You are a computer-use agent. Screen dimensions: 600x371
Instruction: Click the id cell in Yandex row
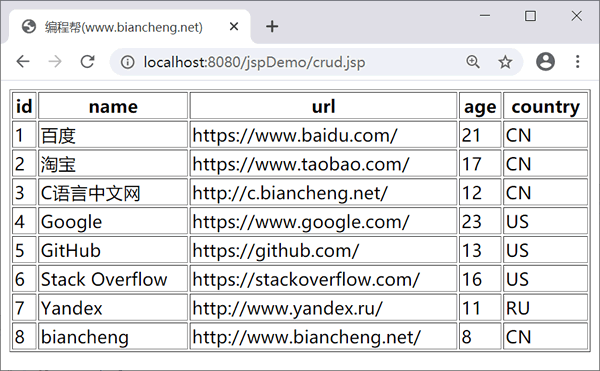pos(24,308)
